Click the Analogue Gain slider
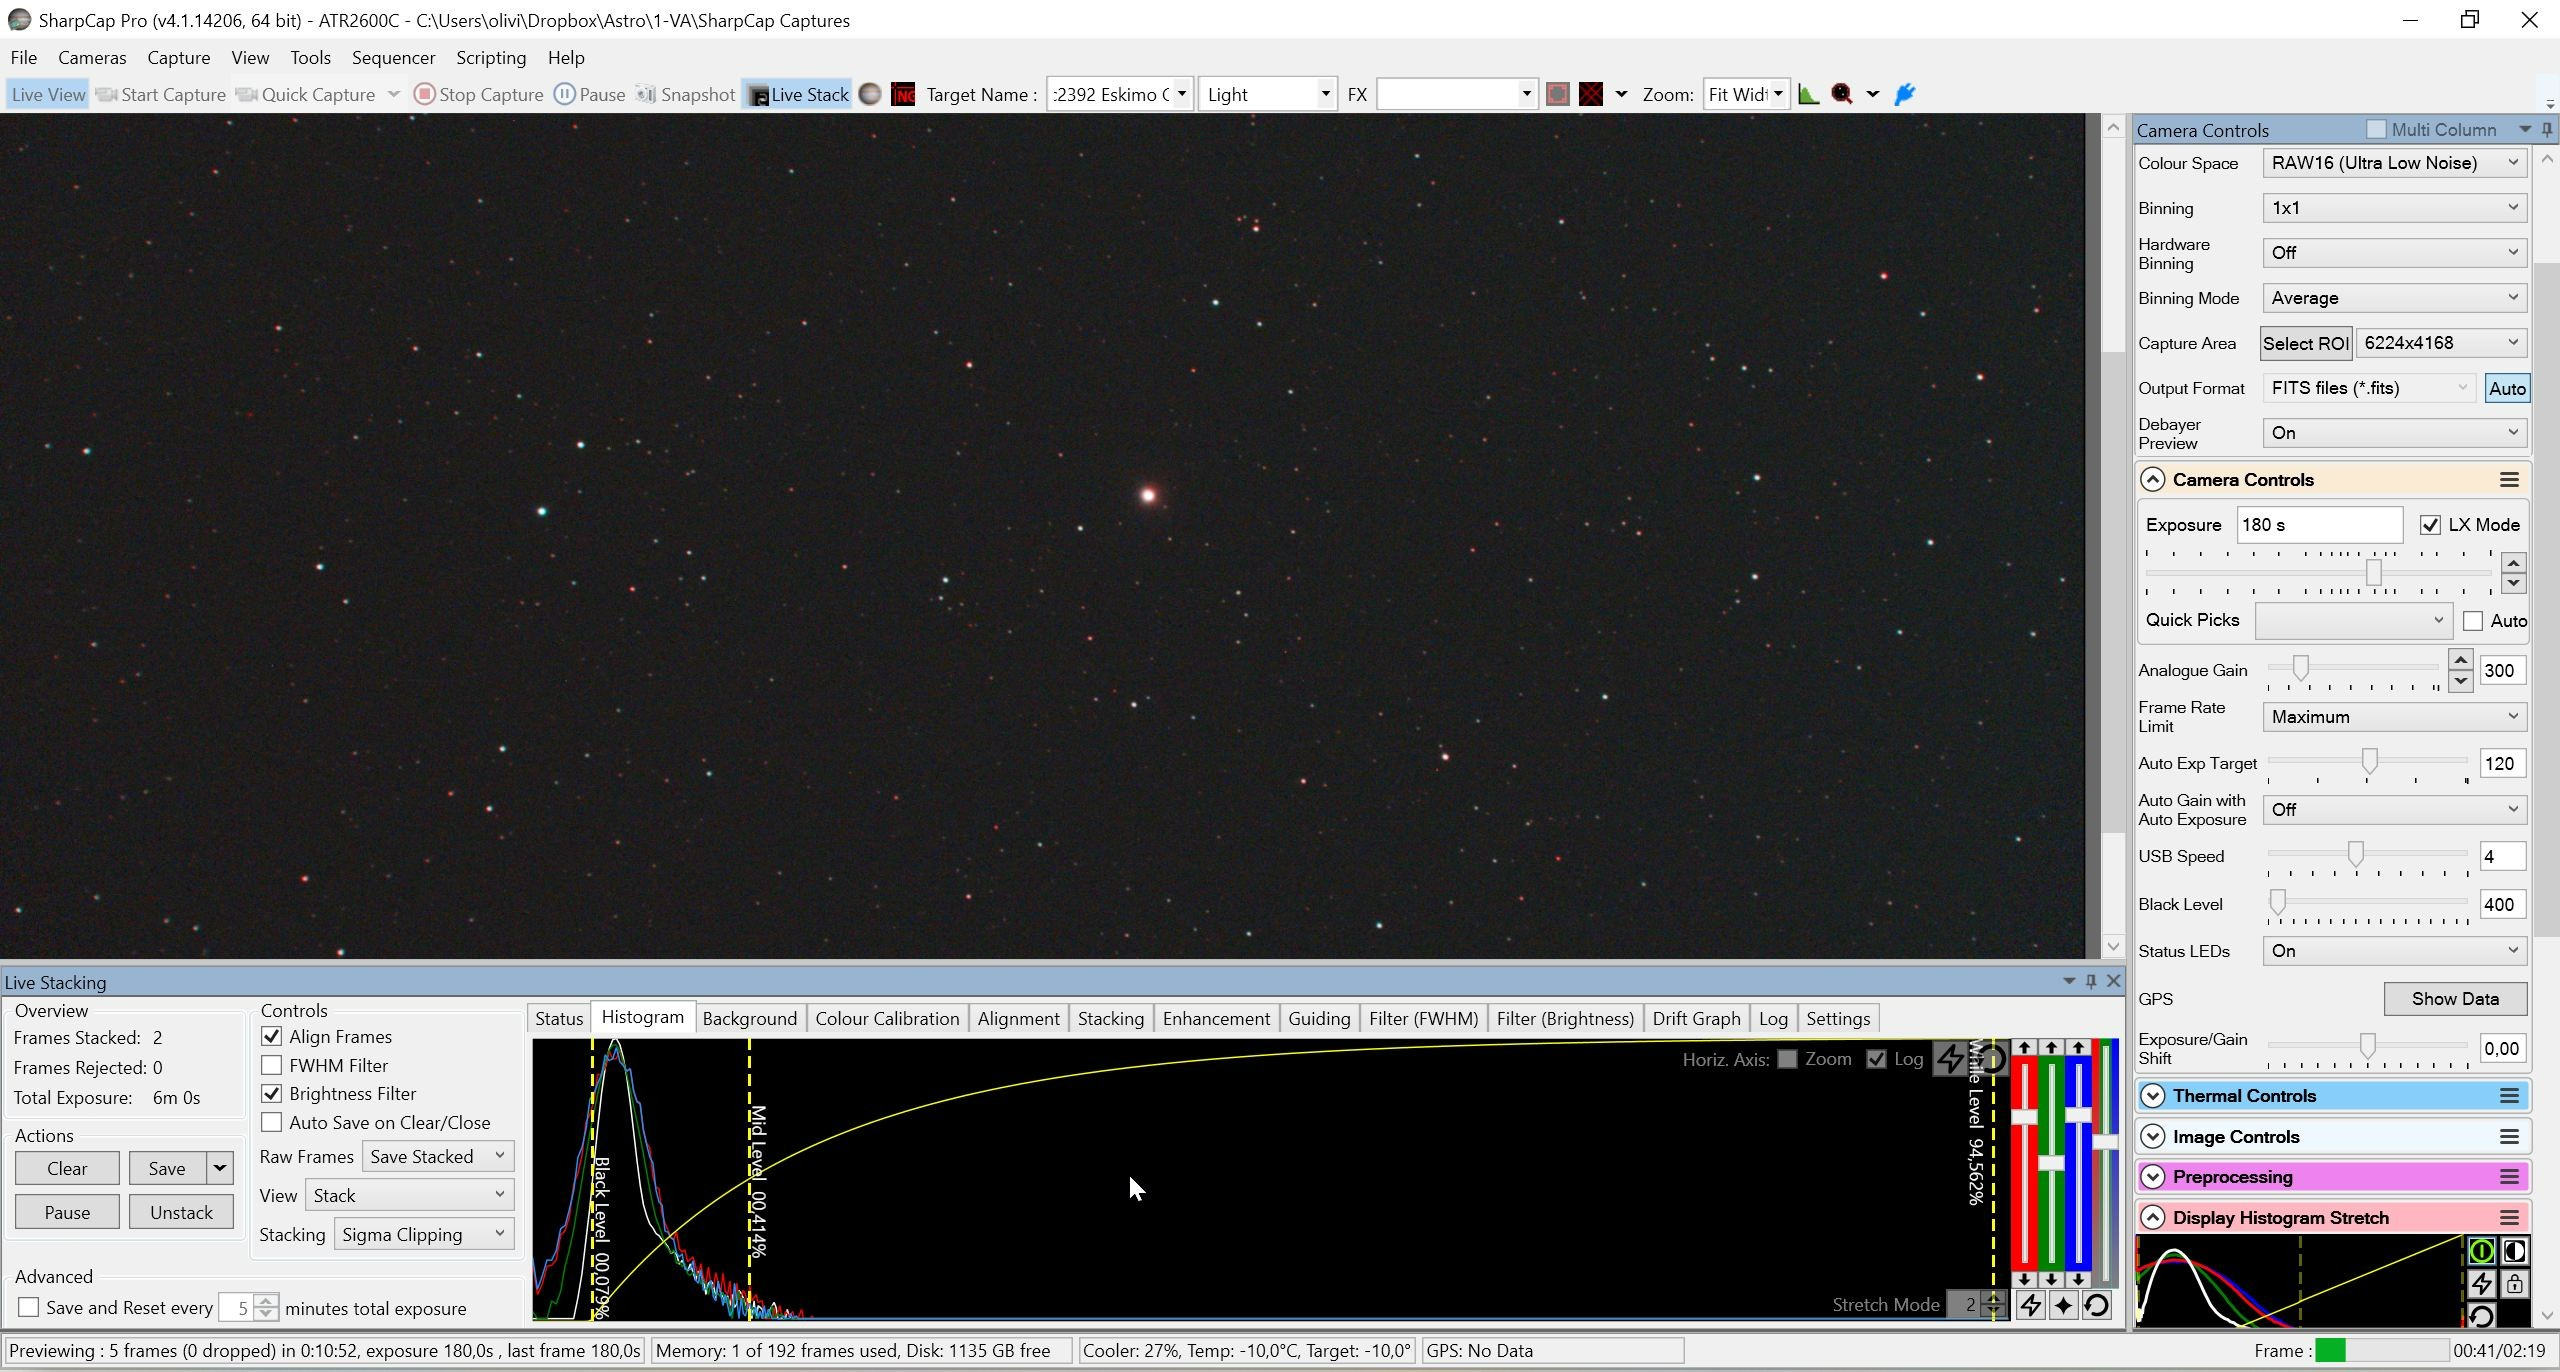Image resolution: width=2560 pixels, height=1372 pixels. (2353, 668)
